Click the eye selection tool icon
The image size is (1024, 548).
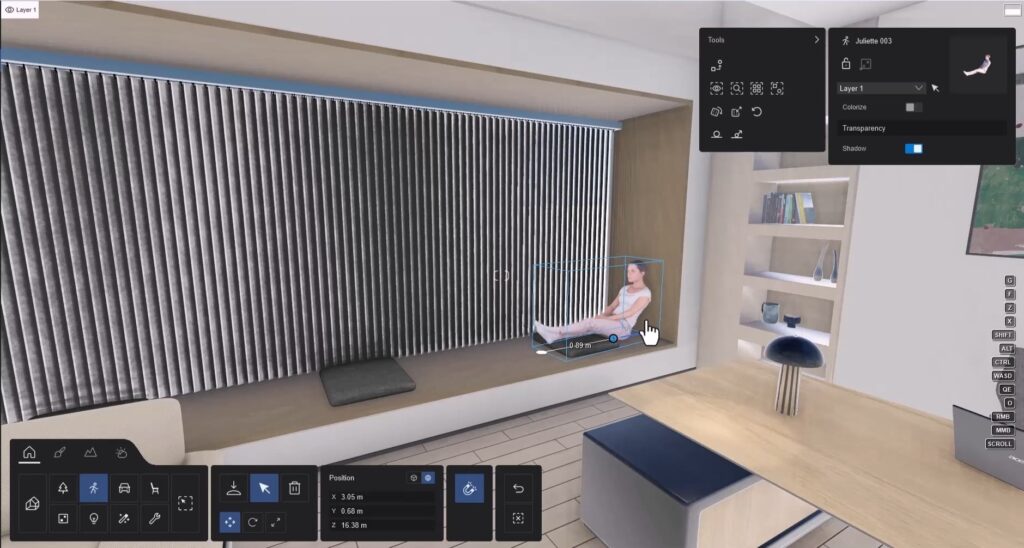point(716,88)
